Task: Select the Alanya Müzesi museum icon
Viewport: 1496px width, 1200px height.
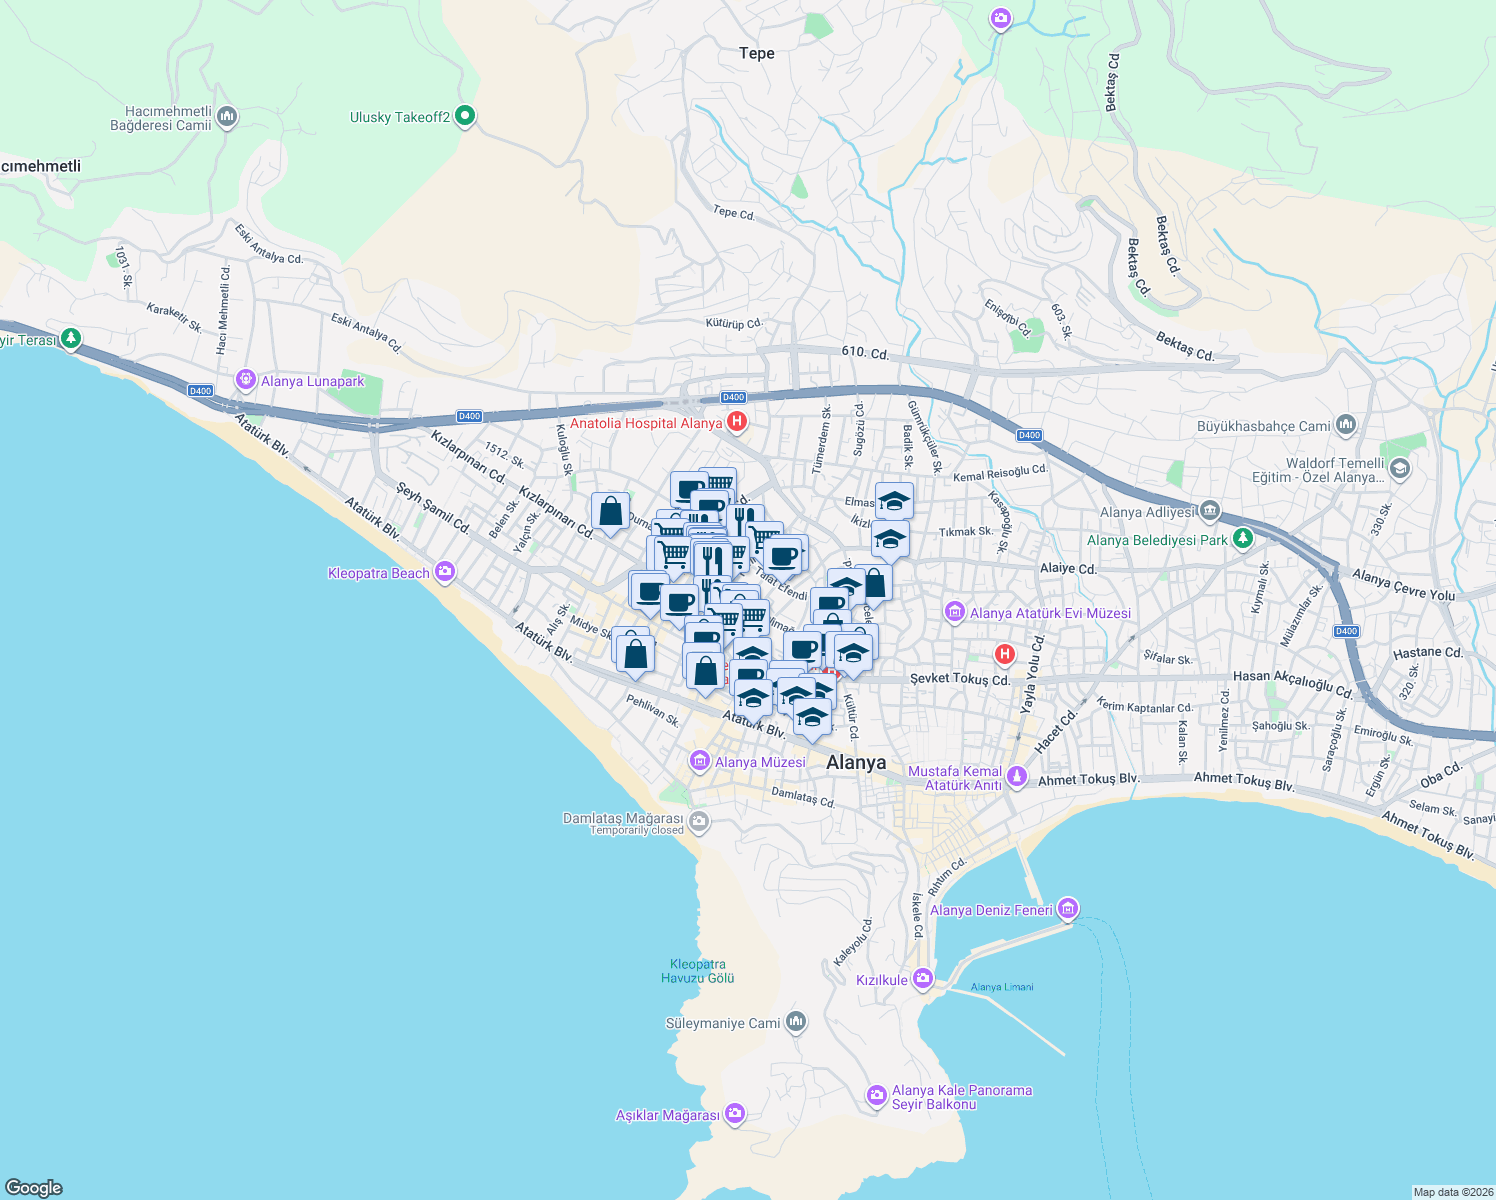Action: (700, 762)
